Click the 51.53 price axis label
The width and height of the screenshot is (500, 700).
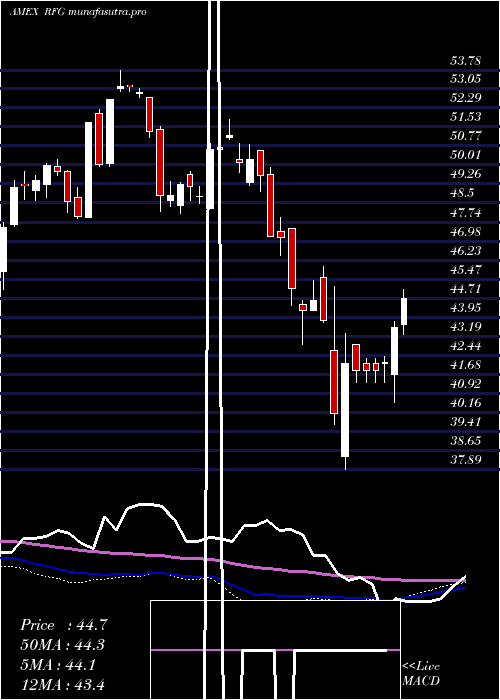click(x=465, y=117)
